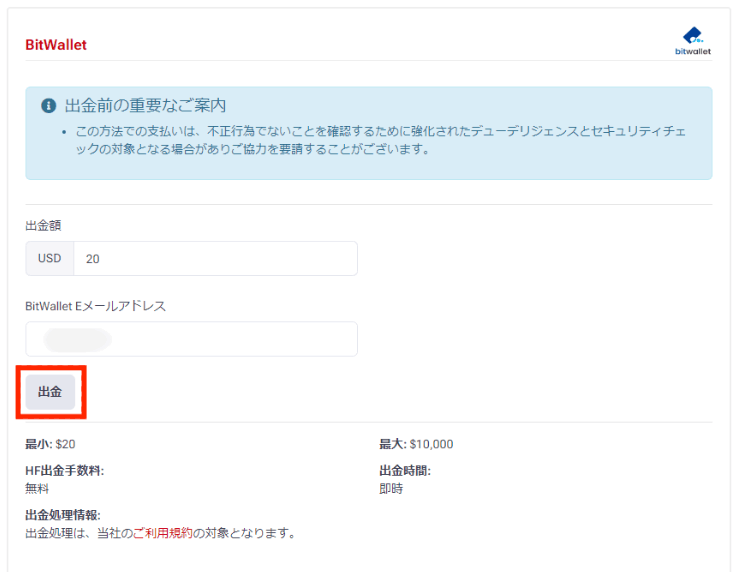Click the blue info circle icon
This screenshot has height=572, width=739.
48,106
